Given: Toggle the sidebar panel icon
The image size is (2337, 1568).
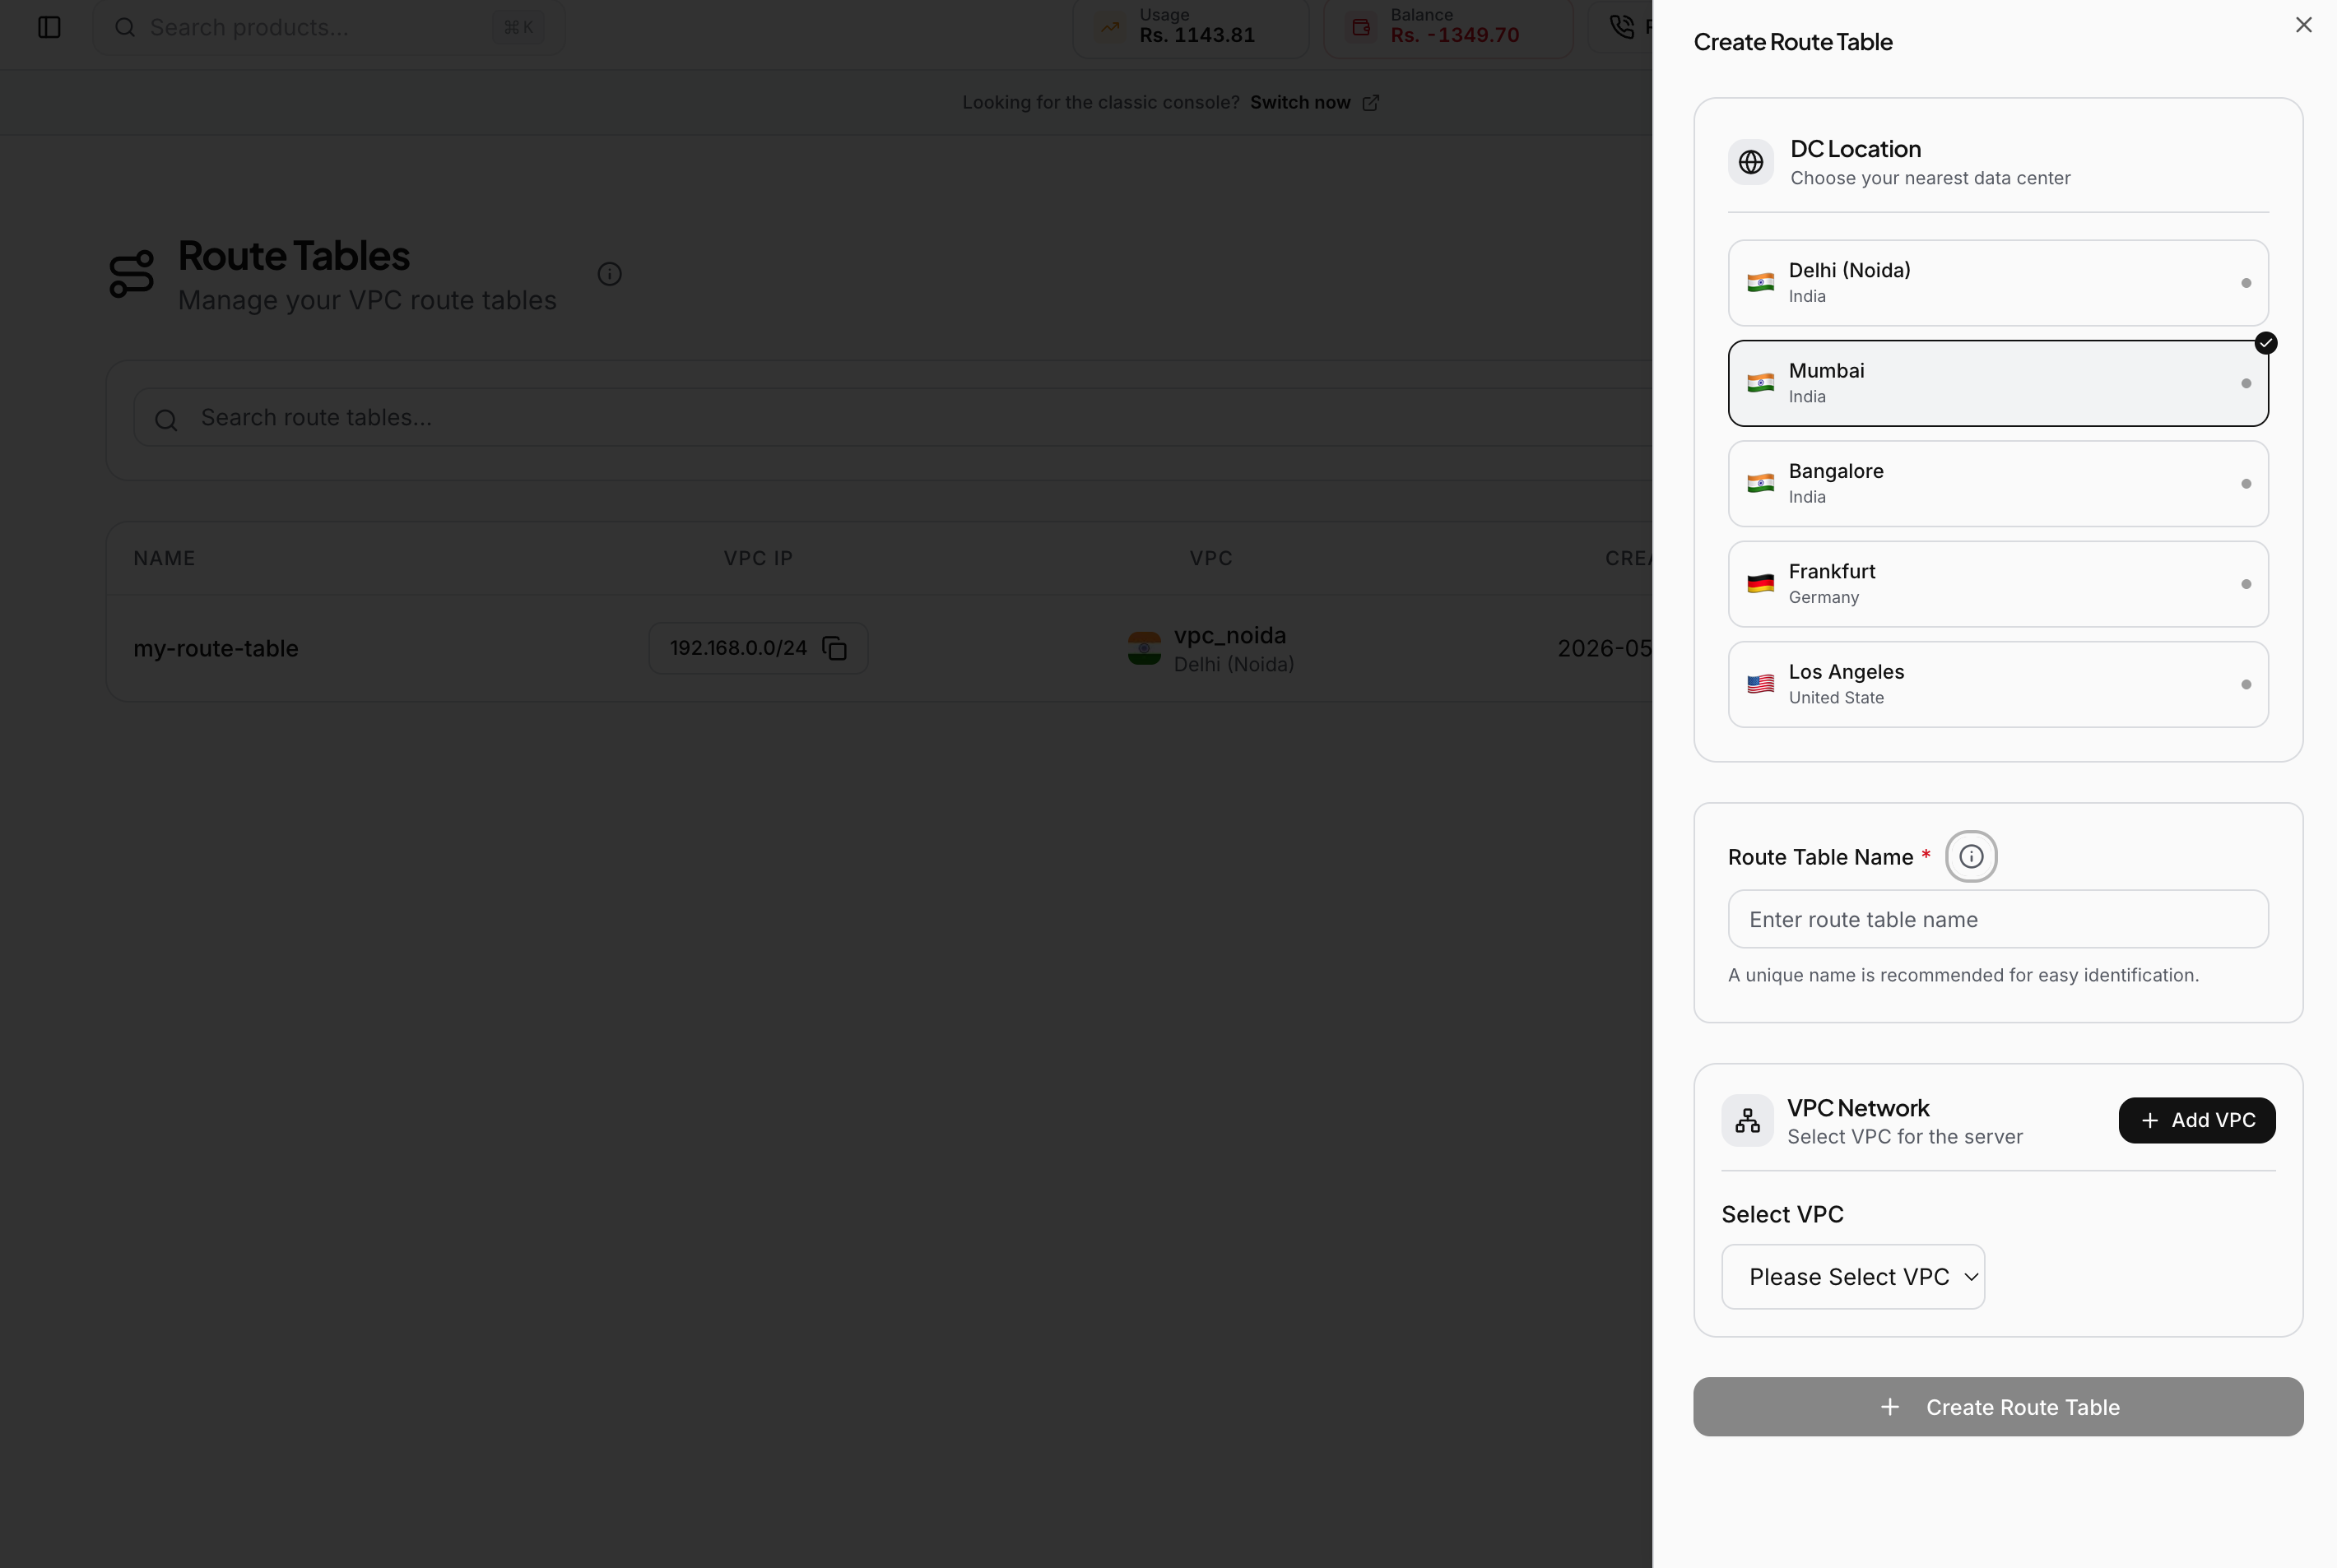Looking at the screenshot, I should coord(49,27).
